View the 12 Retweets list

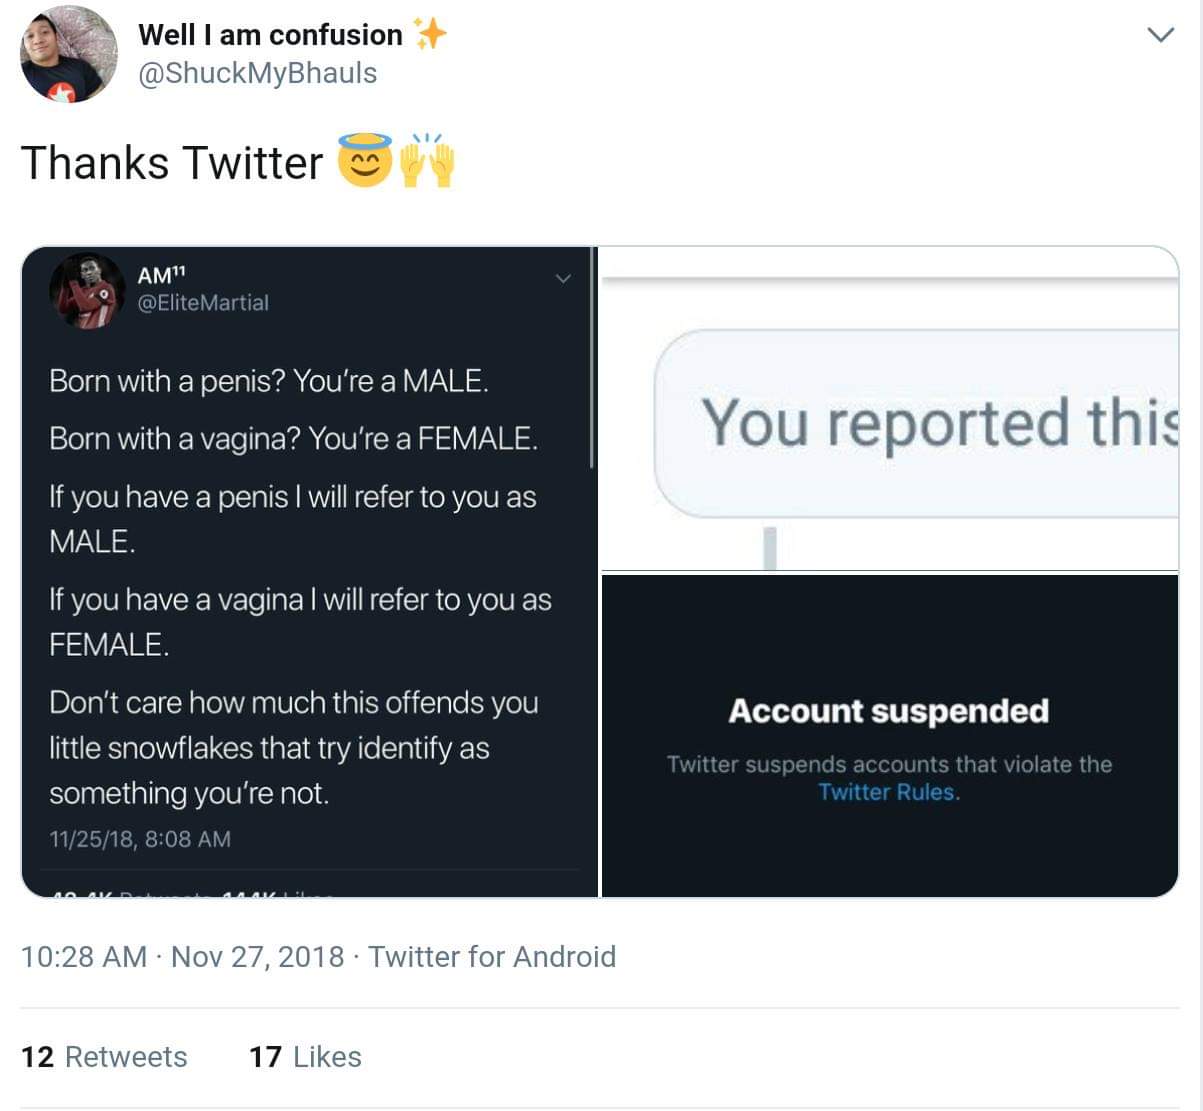pos(104,1057)
